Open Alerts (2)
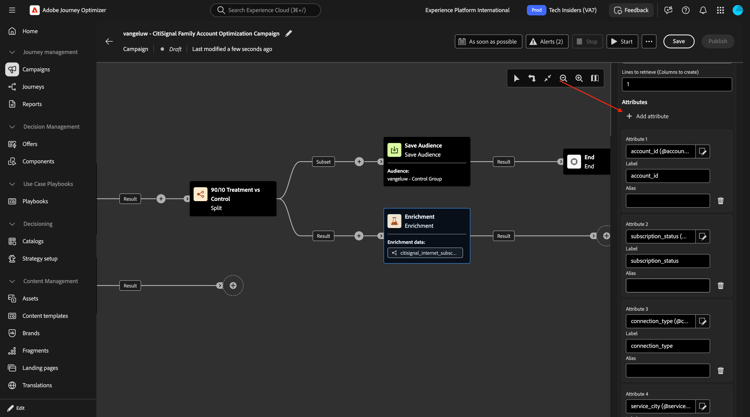This screenshot has width=750, height=417. click(x=547, y=42)
